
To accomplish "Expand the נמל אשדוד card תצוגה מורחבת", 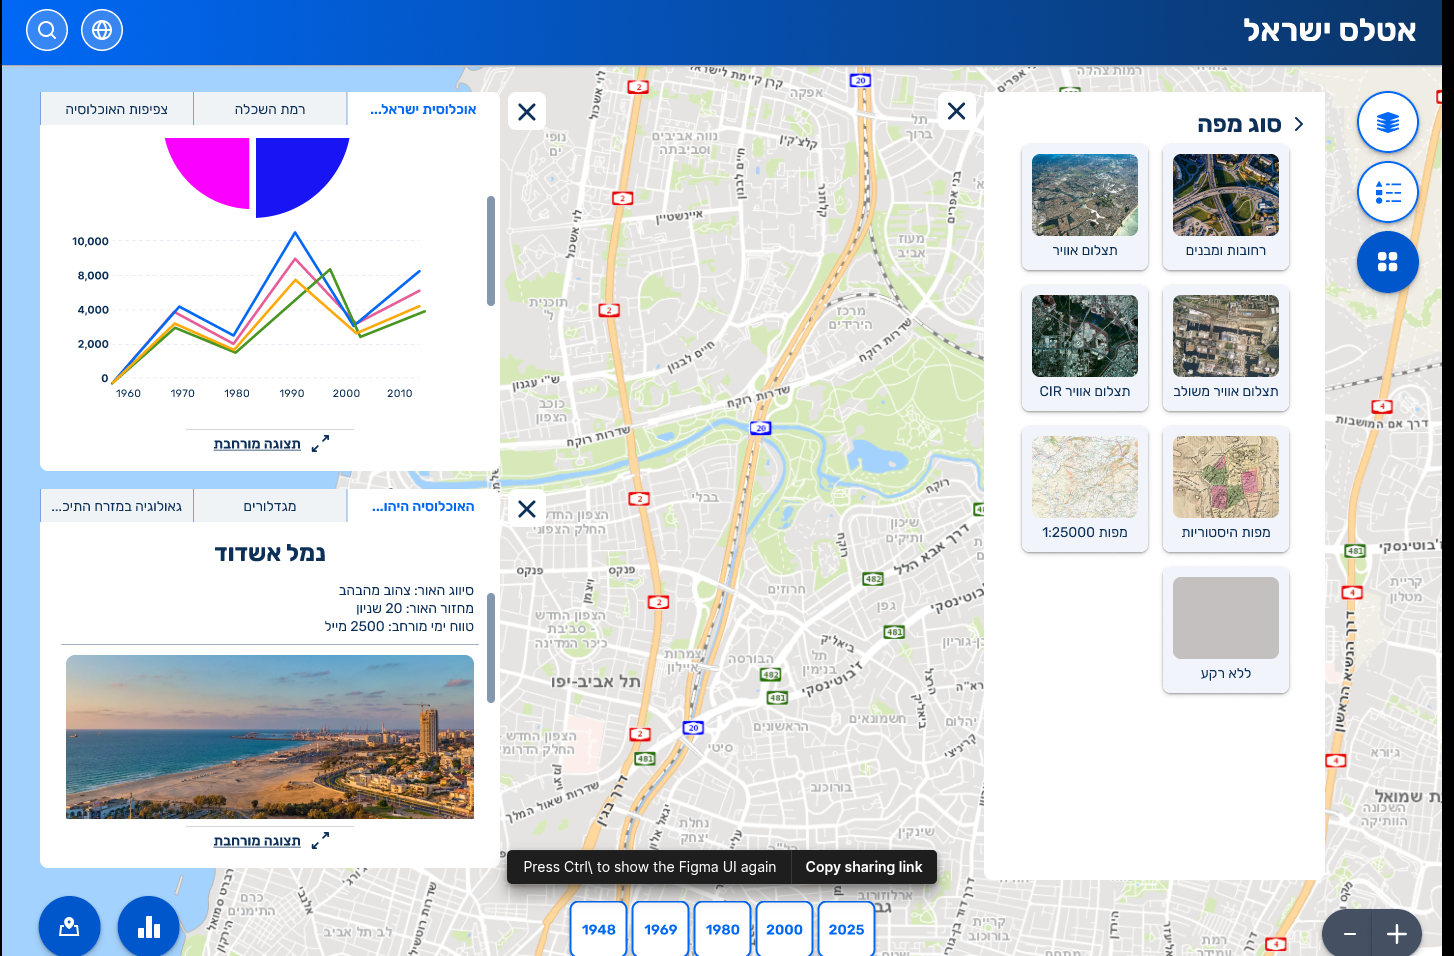I will tap(257, 841).
